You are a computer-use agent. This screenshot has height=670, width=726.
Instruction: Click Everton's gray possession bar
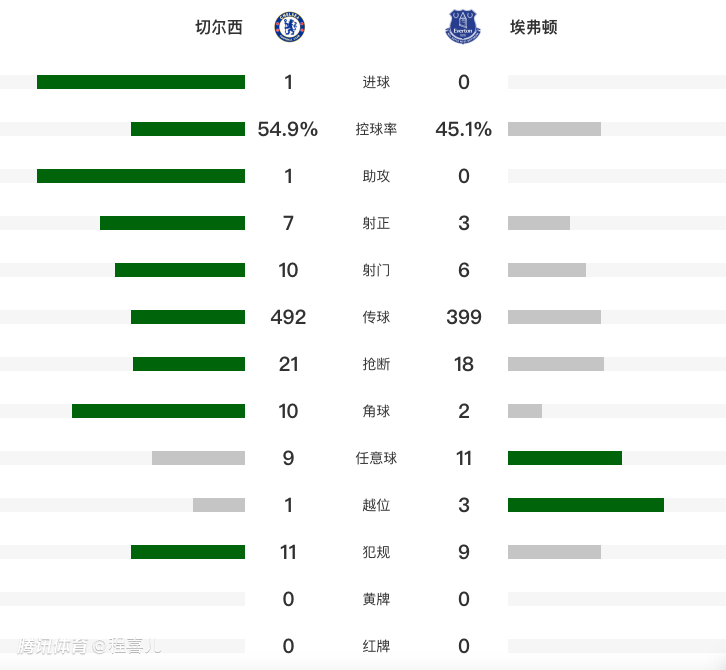pos(554,129)
